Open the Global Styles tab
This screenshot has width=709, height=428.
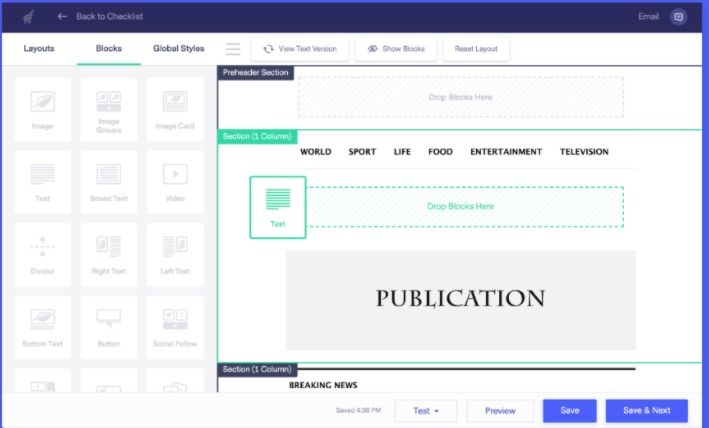pyautogui.click(x=179, y=48)
